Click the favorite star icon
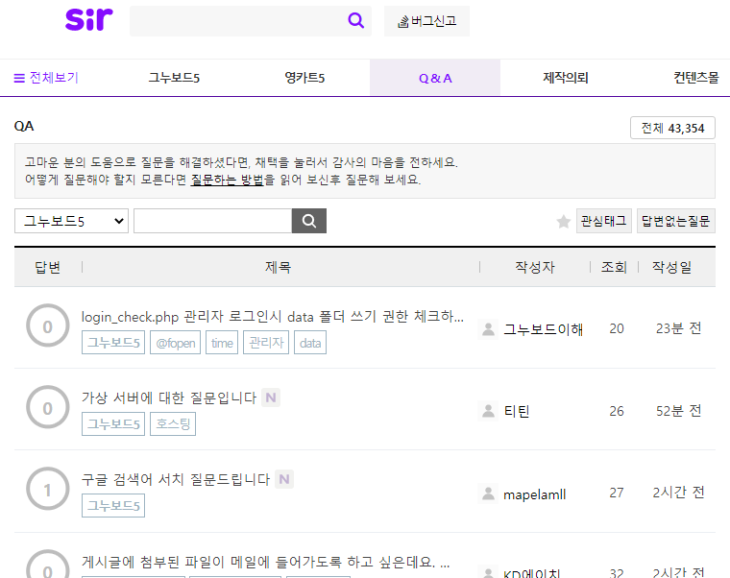Viewport: 730px width, 578px height. [x=563, y=221]
